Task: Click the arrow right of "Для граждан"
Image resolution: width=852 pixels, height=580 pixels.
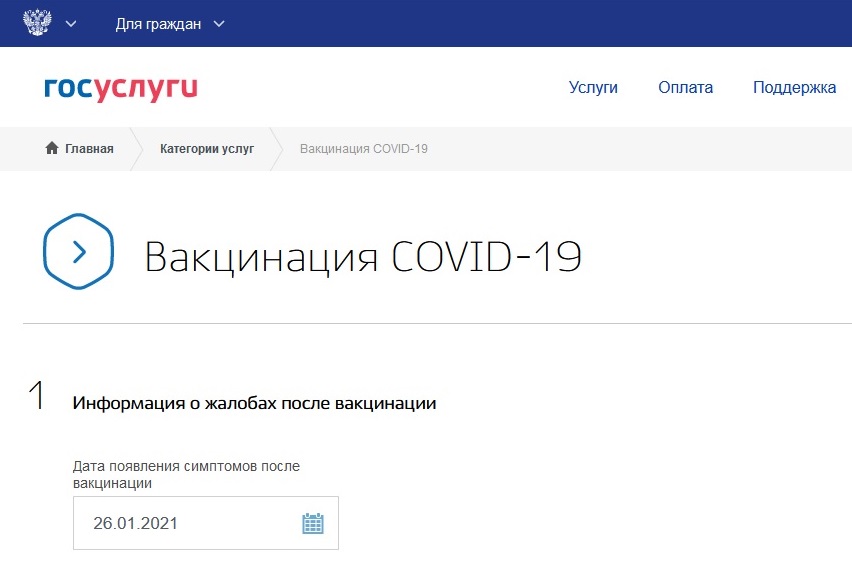Action: pos(220,24)
